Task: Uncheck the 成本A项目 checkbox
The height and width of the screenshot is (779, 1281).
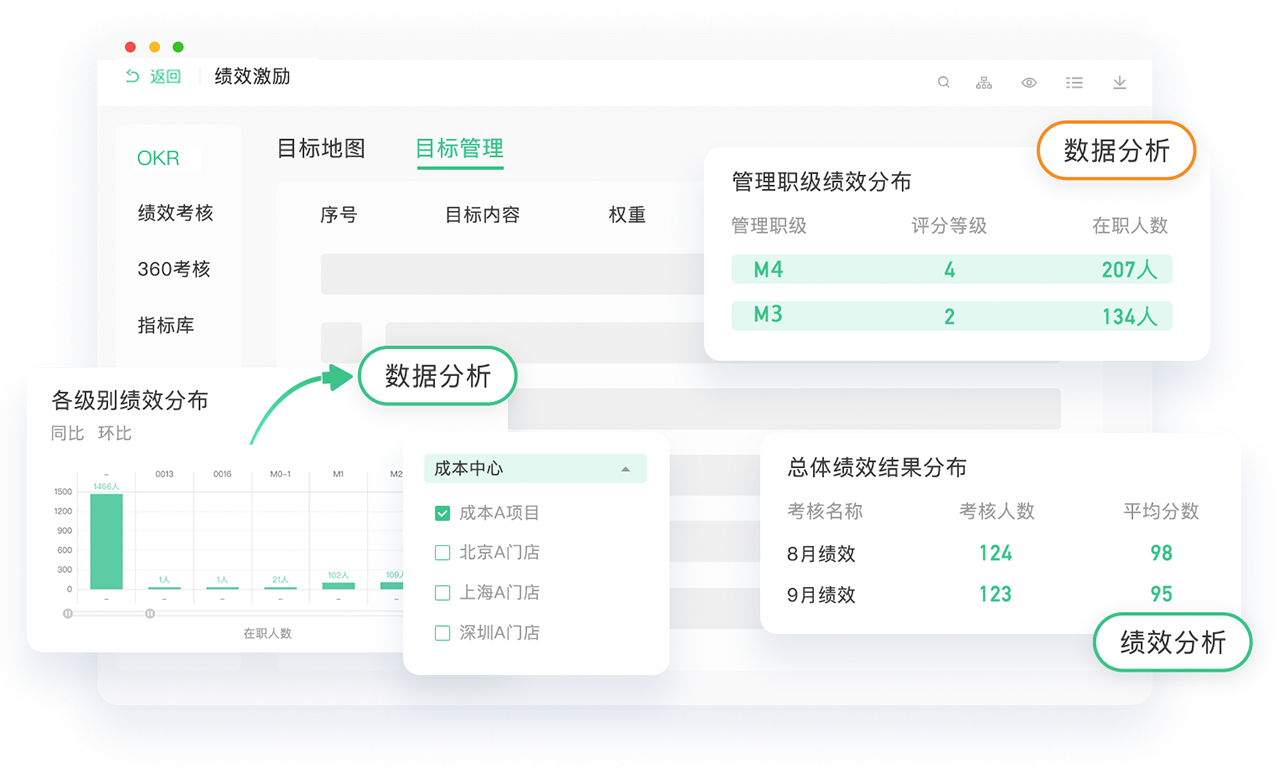Action: pos(442,513)
